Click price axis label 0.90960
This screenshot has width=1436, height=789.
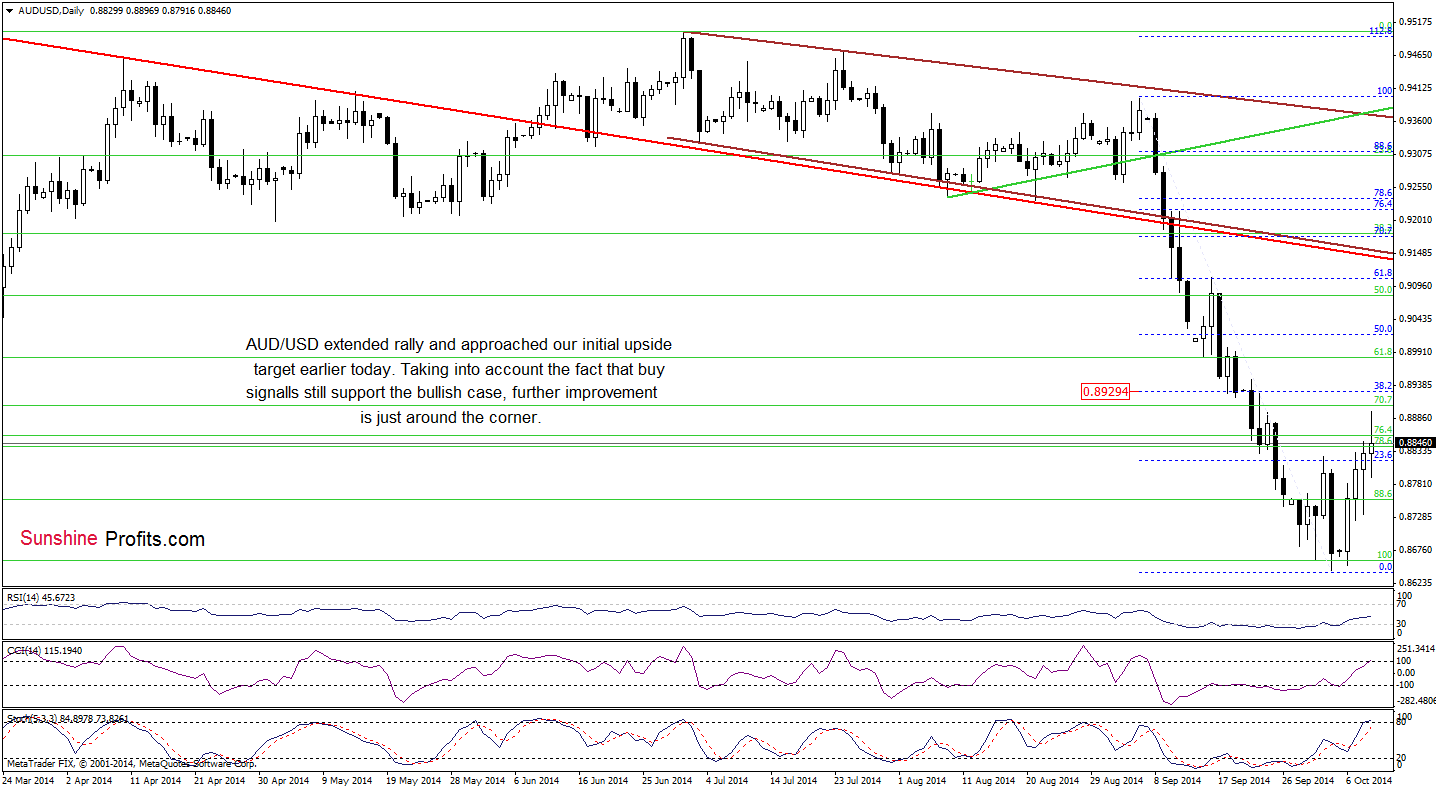(1415, 285)
